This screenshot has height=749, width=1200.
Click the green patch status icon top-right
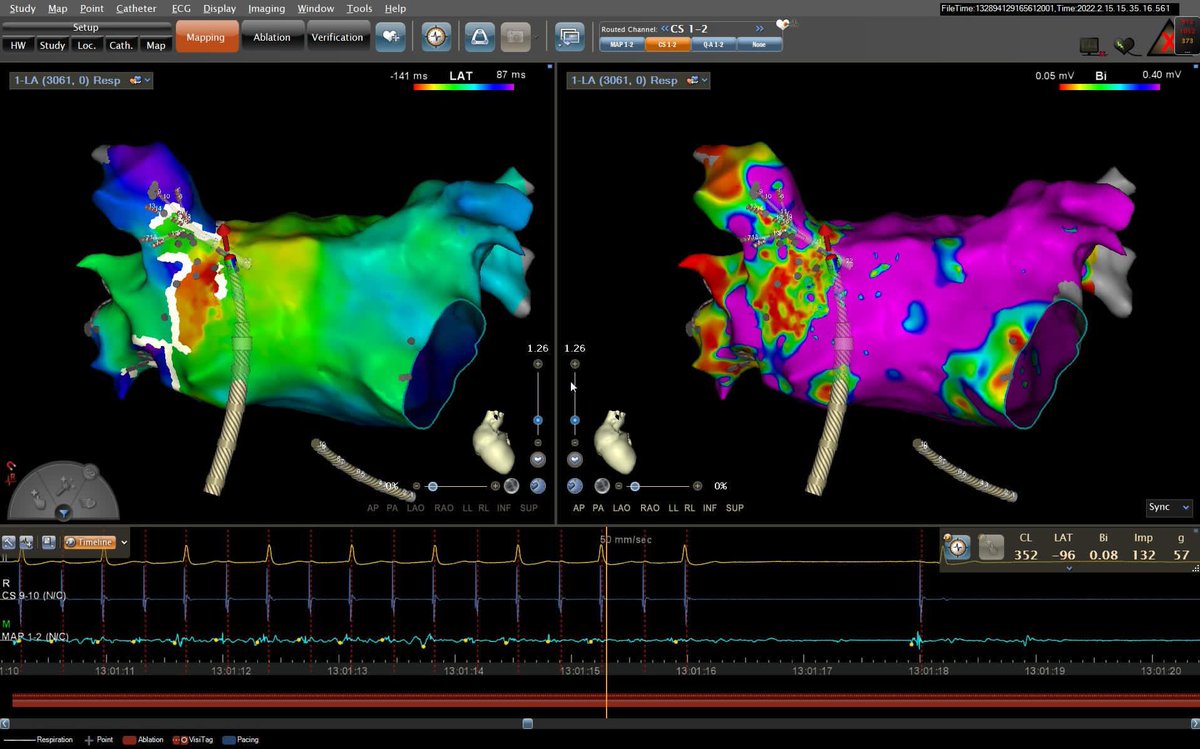point(1127,45)
